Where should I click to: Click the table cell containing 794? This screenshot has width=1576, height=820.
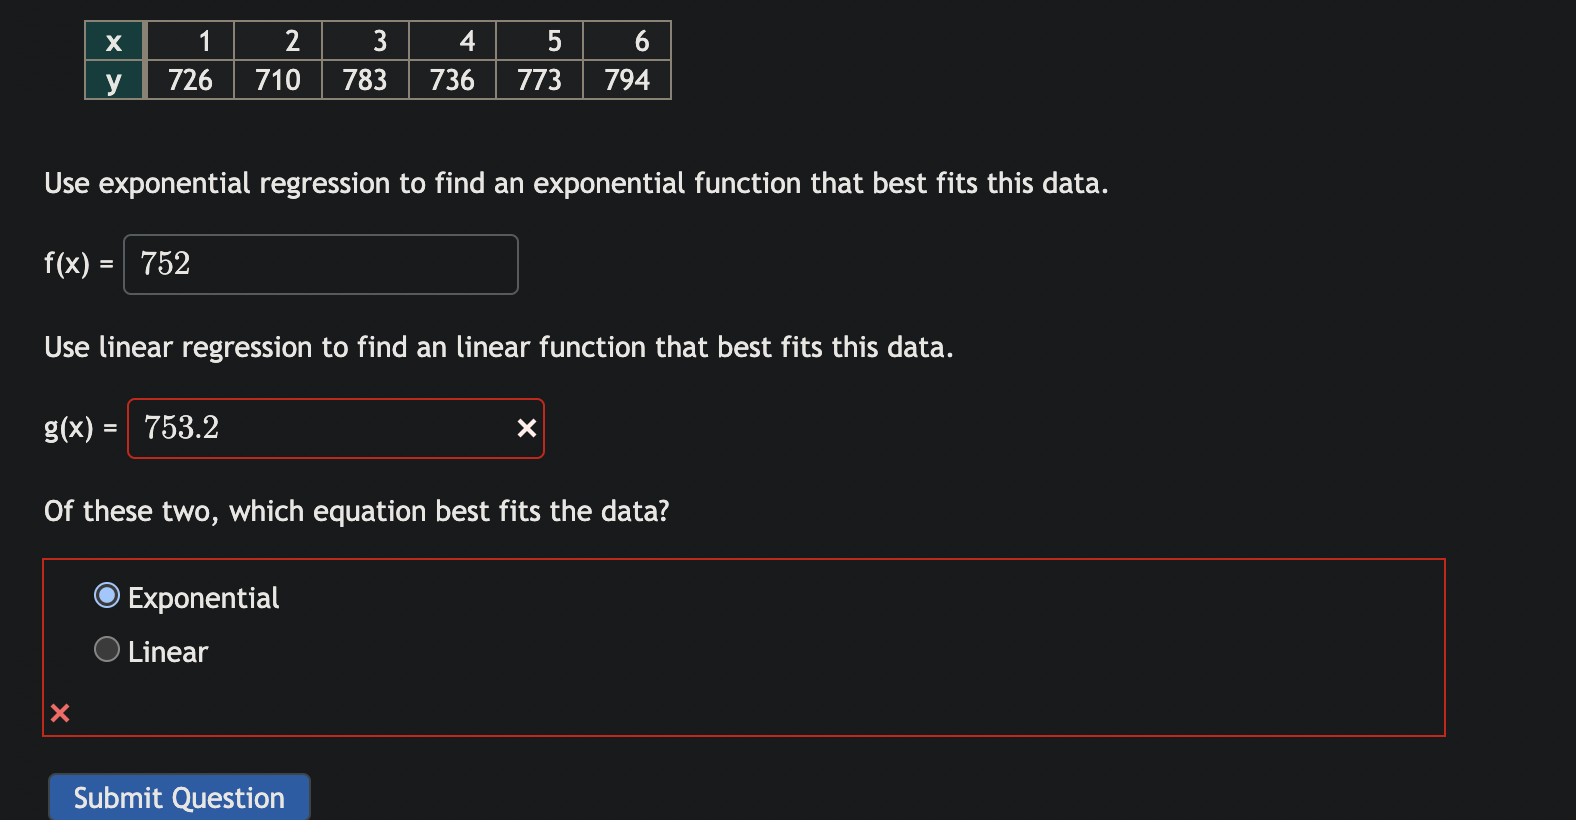pyautogui.click(x=626, y=79)
